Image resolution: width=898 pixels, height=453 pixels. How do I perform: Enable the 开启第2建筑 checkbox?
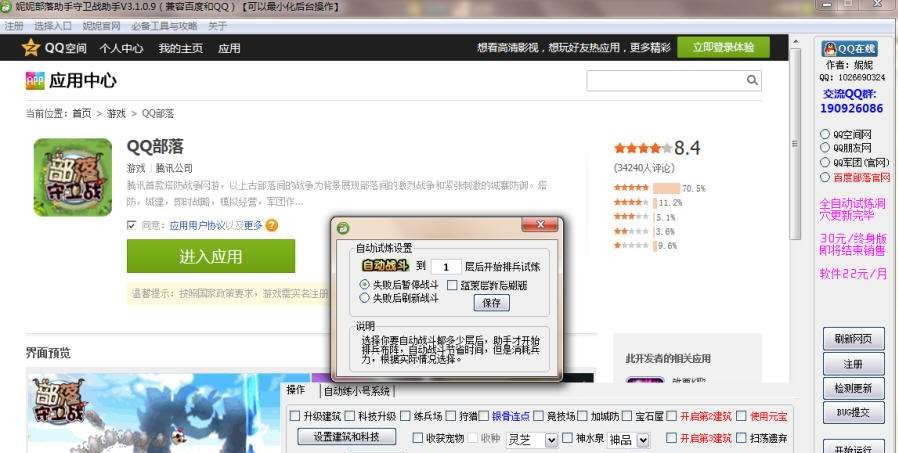[x=672, y=416]
